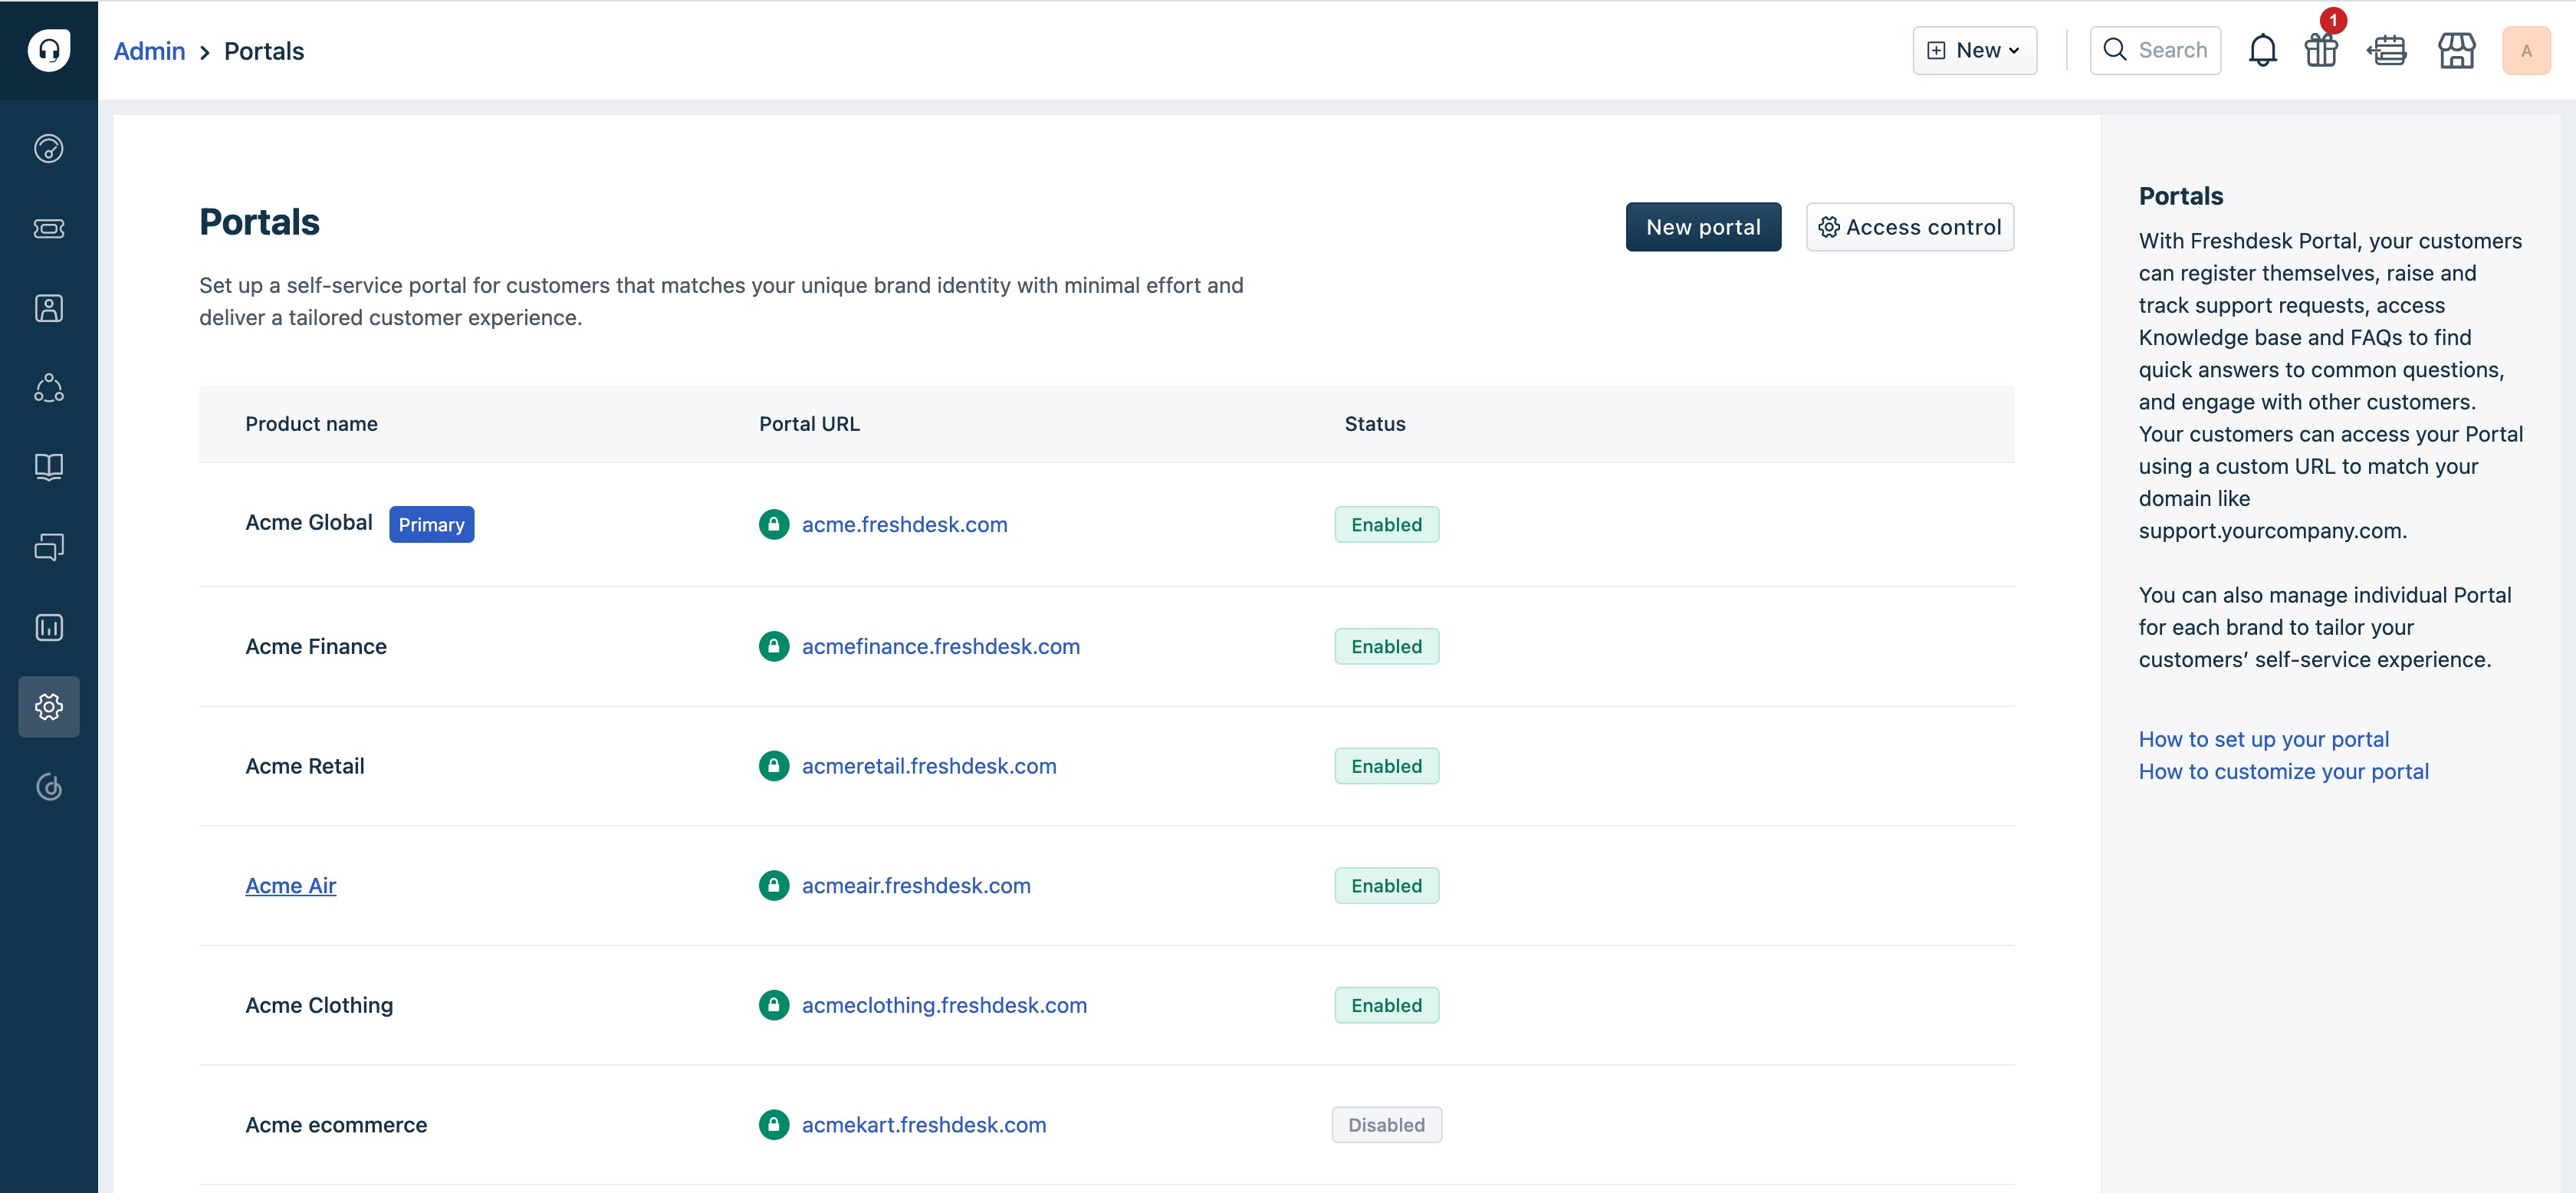Screen dimensions: 2576x1193
Task: Click the lock icon beside acmefinance.freshdesk.com
Action: pos(774,646)
